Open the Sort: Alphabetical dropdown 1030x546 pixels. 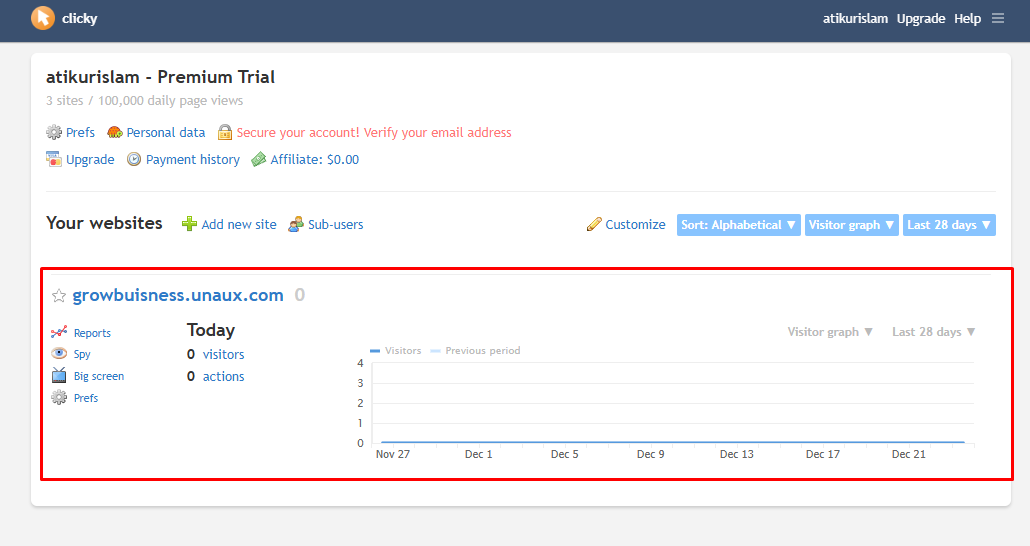pos(738,225)
